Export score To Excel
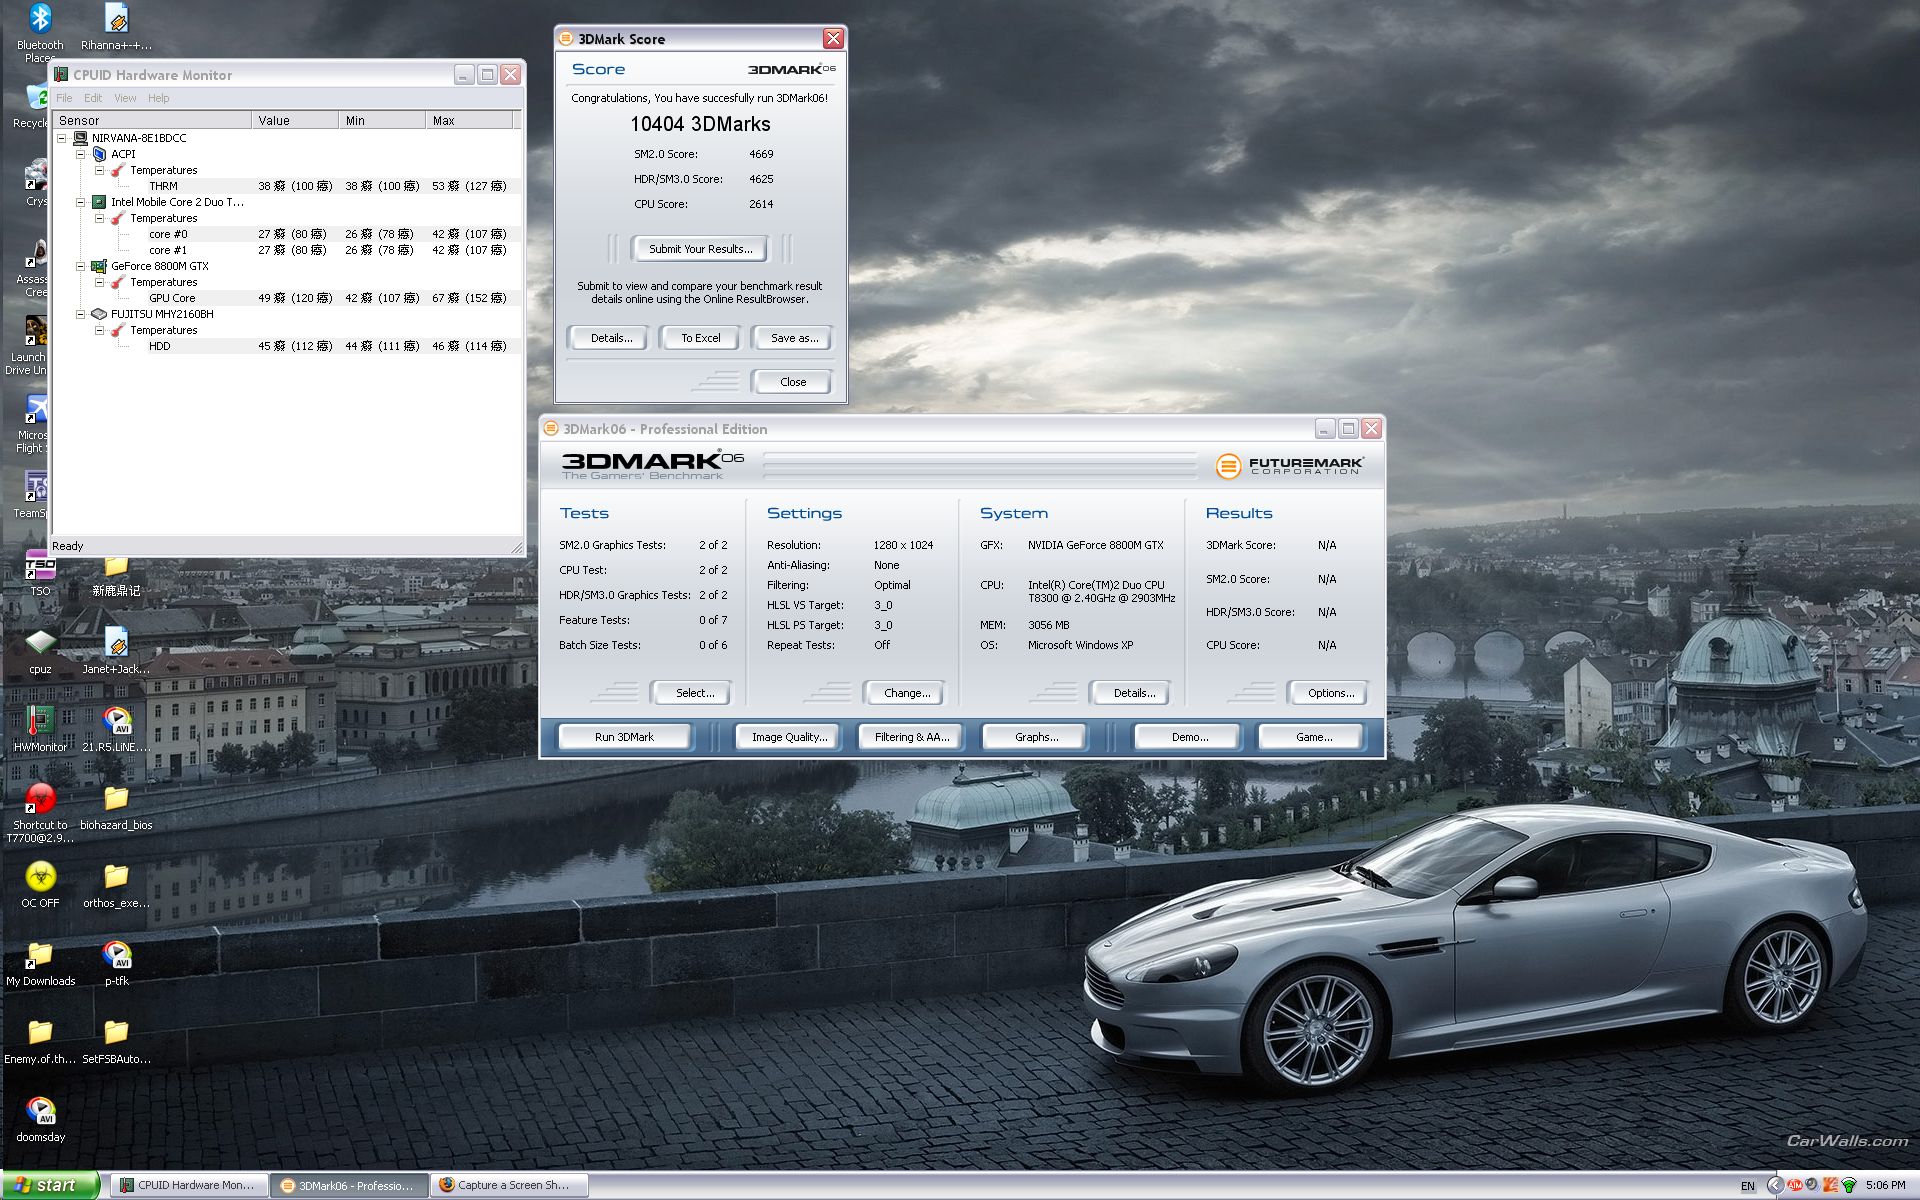1920x1200 pixels. click(x=701, y=338)
